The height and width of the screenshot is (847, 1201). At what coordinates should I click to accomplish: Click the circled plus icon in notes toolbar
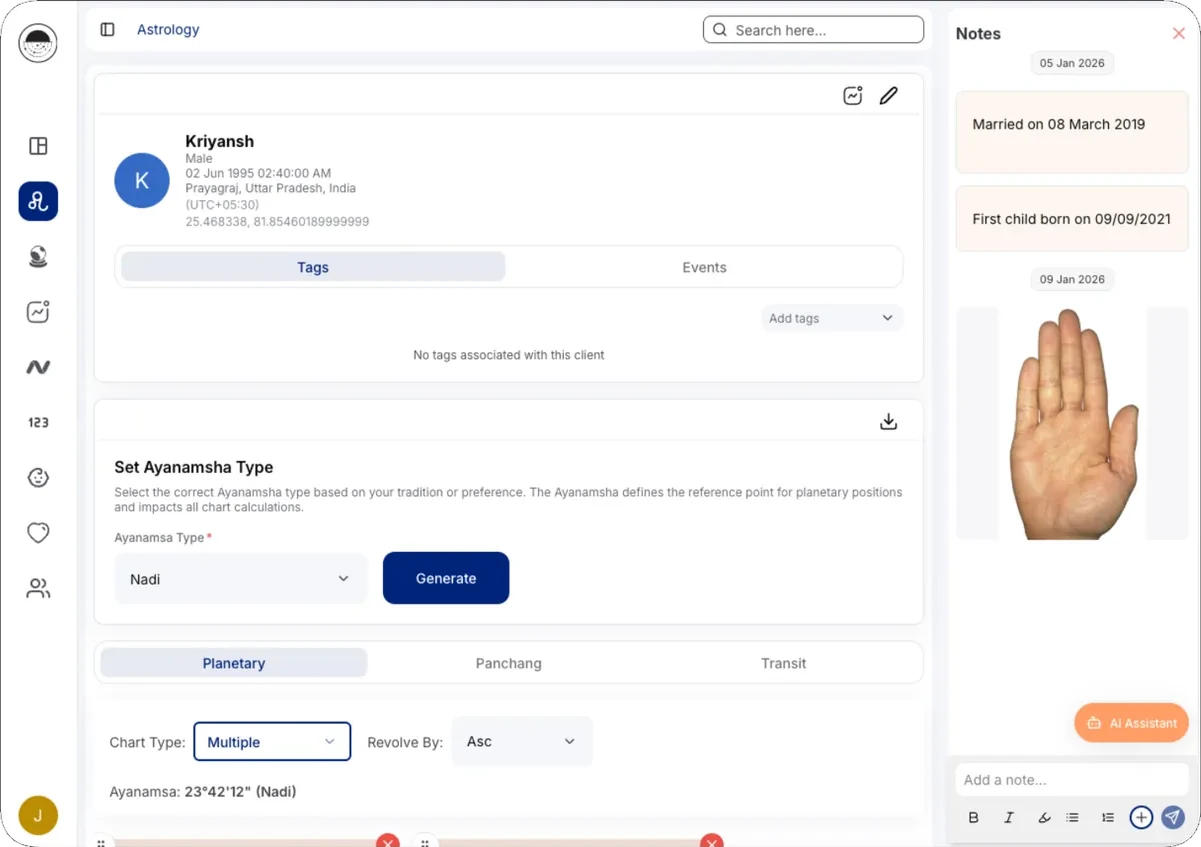pos(1141,817)
